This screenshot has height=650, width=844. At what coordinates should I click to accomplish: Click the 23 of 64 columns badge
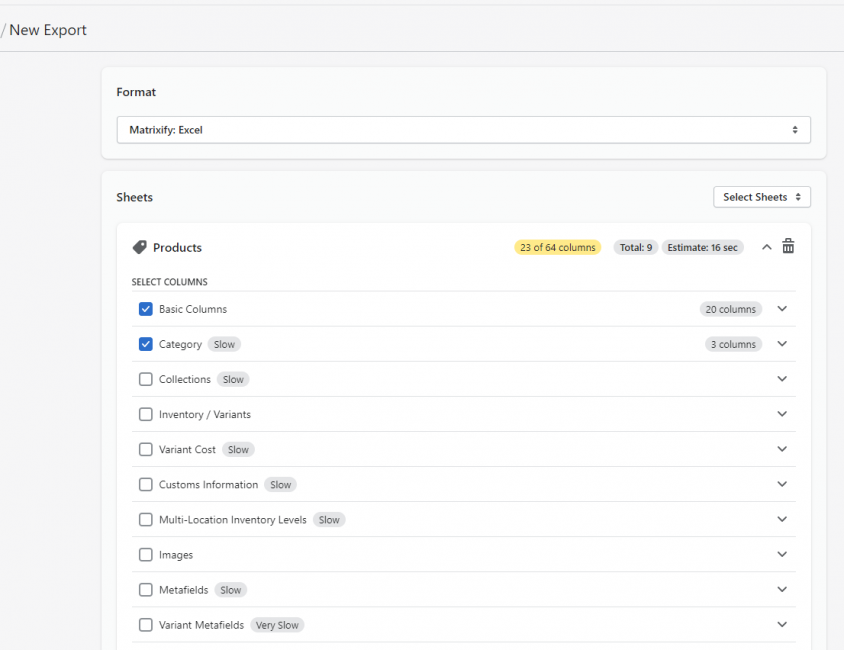(558, 246)
